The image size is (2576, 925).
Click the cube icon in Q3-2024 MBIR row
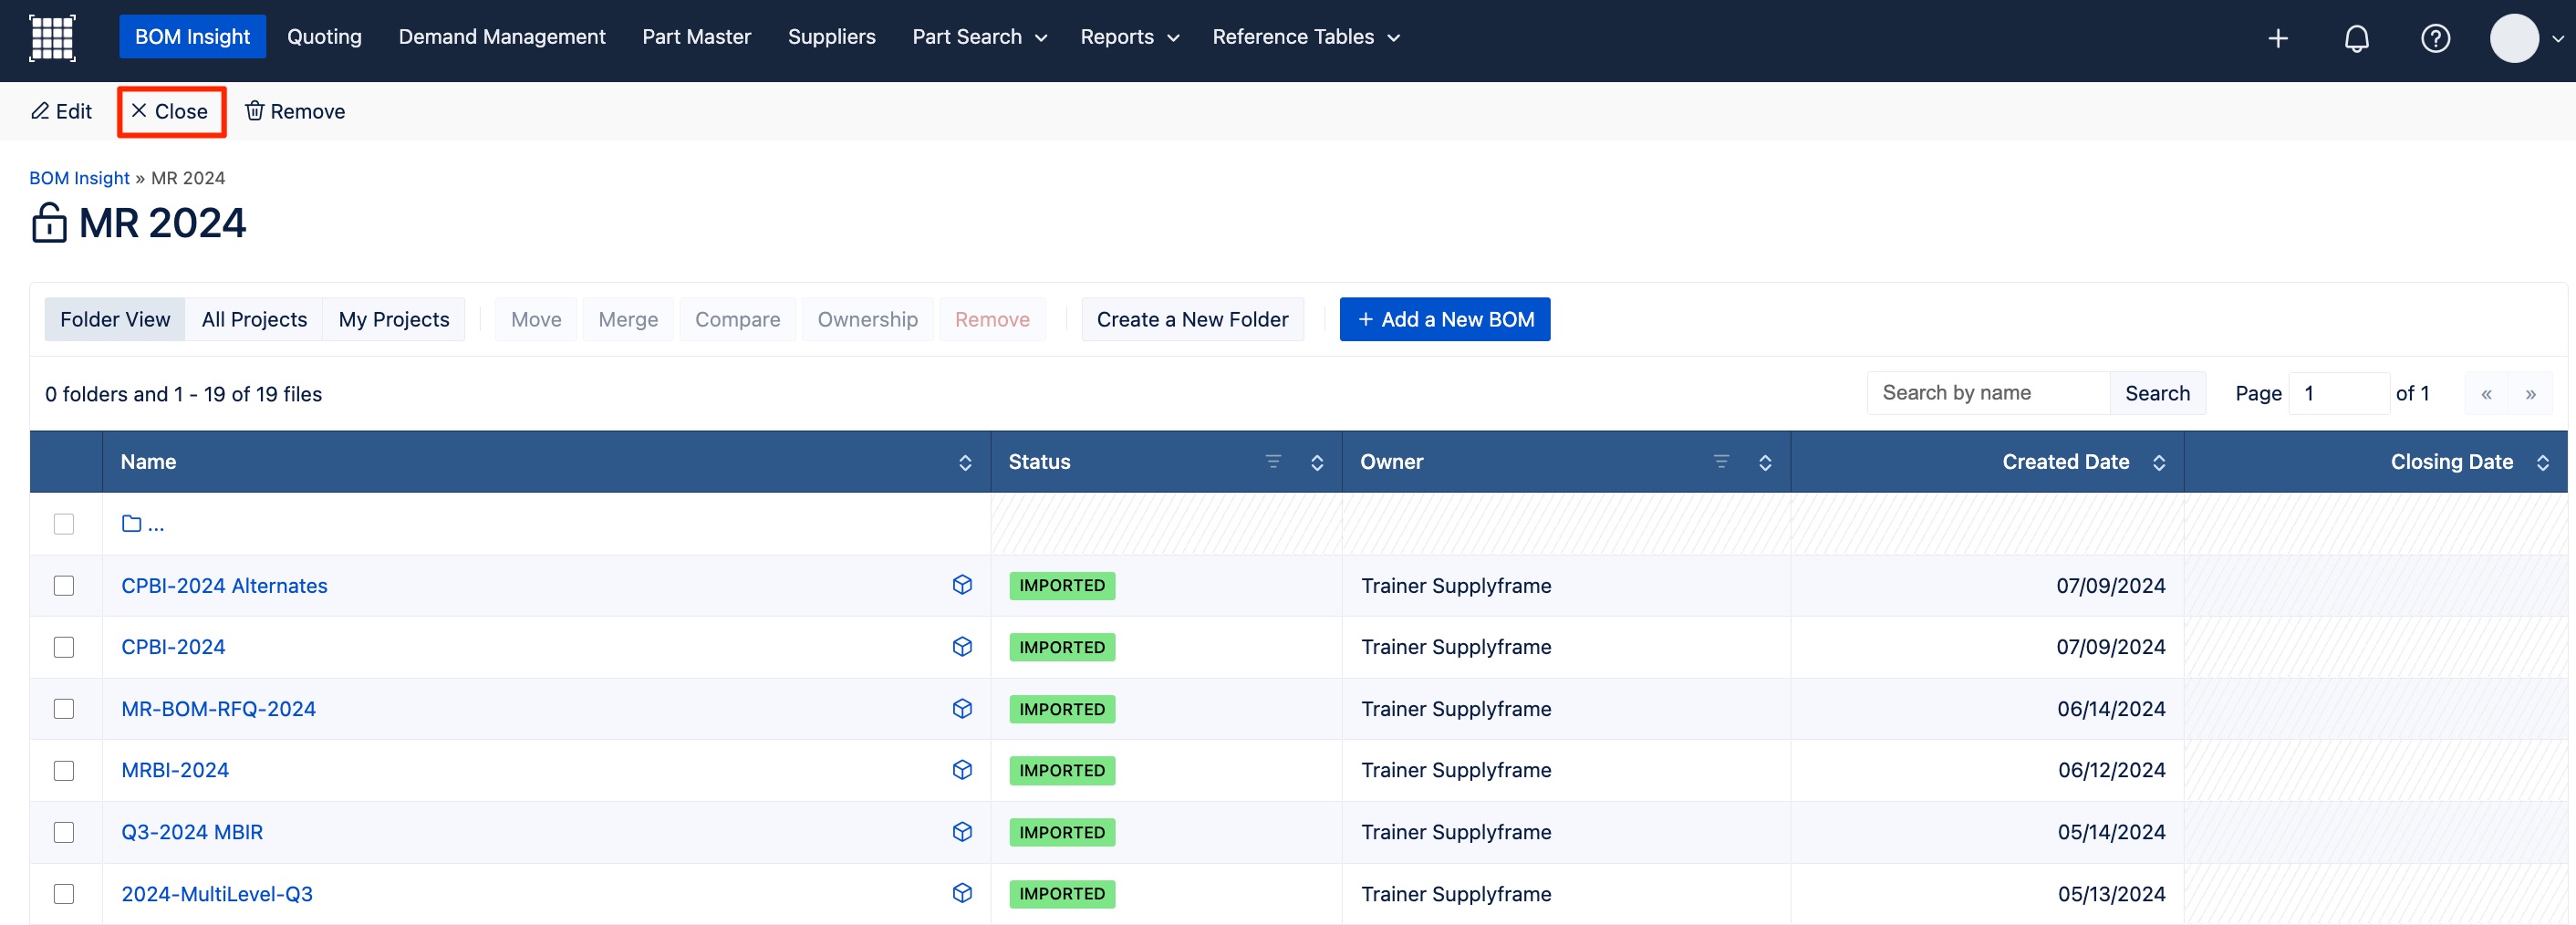pyautogui.click(x=962, y=832)
